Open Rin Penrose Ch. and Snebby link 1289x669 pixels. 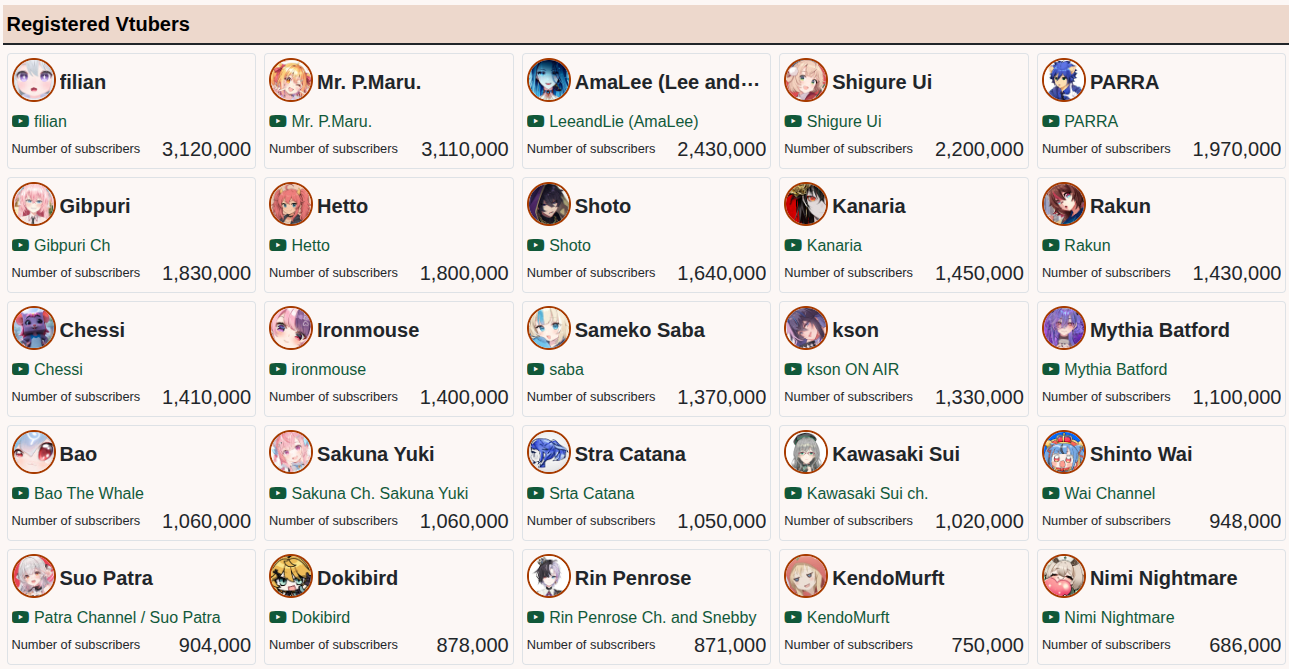pyautogui.click(x=652, y=617)
